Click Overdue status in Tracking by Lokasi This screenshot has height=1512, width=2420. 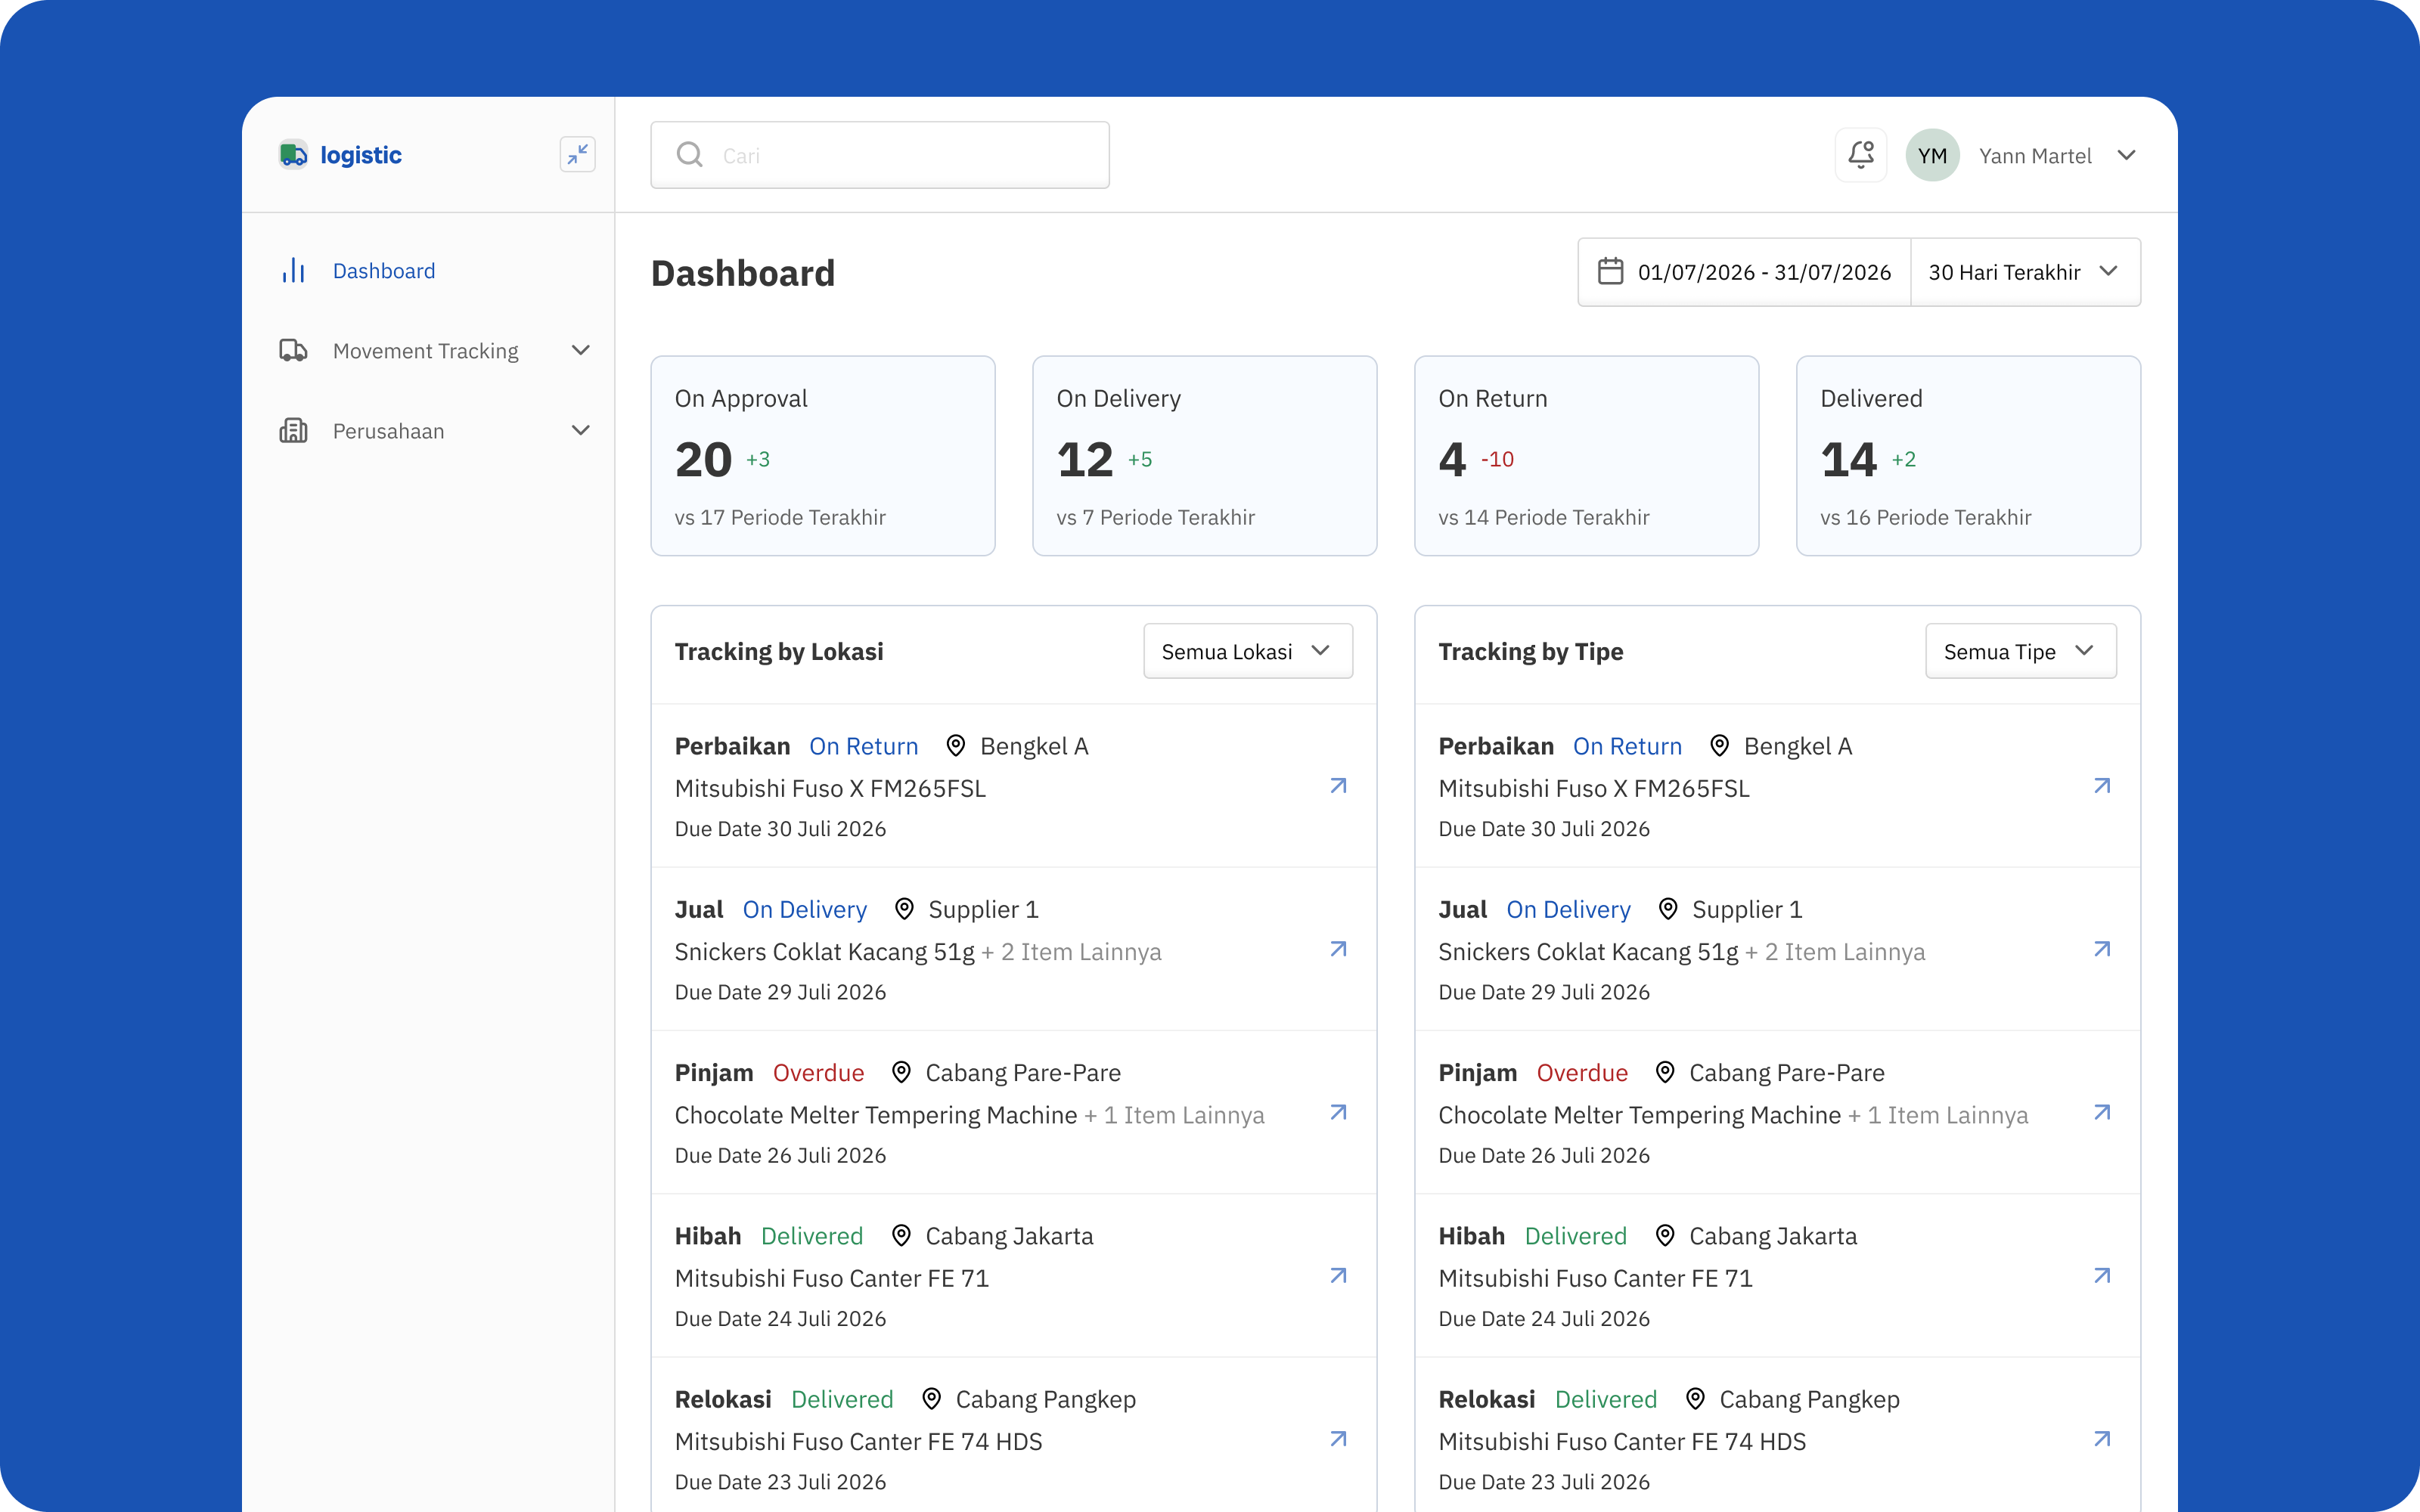tap(818, 1072)
